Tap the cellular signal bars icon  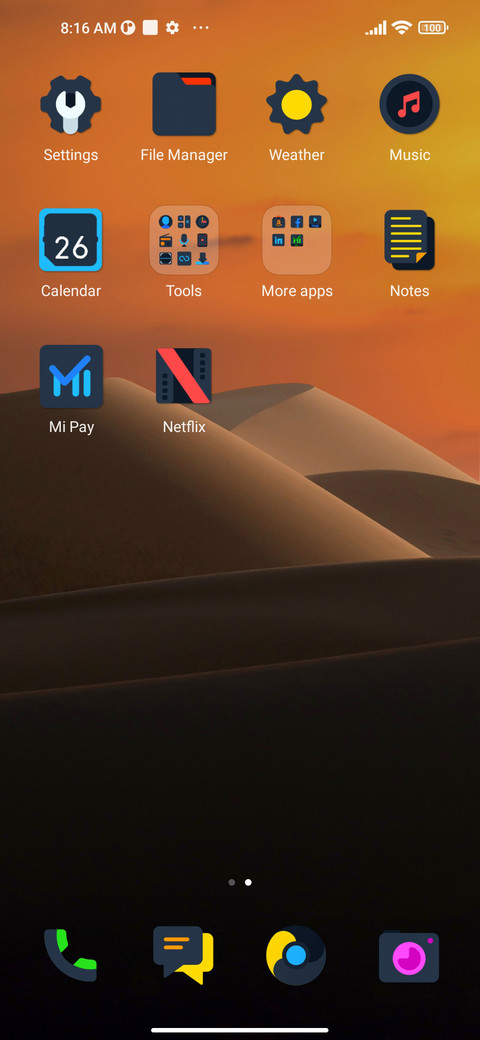click(x=375, y=28)
